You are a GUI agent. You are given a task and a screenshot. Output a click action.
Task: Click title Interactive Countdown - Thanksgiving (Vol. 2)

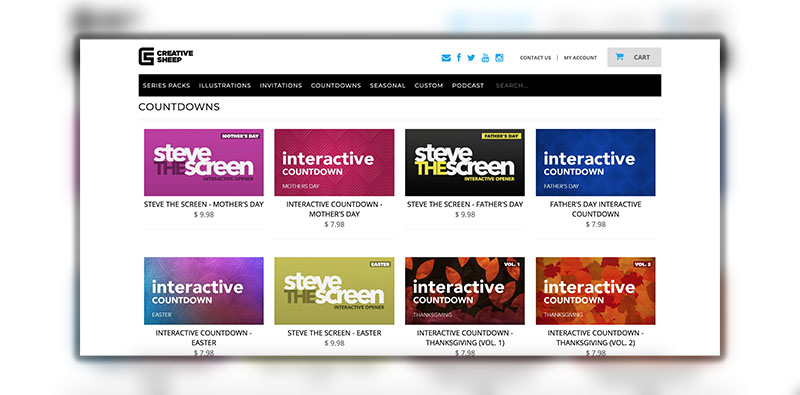click(x=595, y=338)
